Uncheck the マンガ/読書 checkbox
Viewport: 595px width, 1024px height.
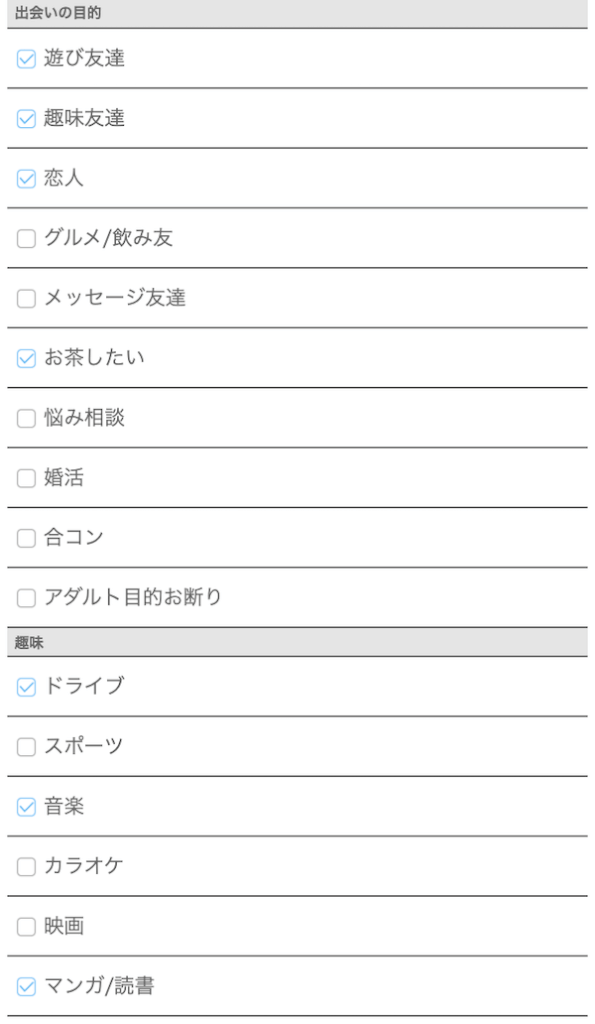pos(25,986)
